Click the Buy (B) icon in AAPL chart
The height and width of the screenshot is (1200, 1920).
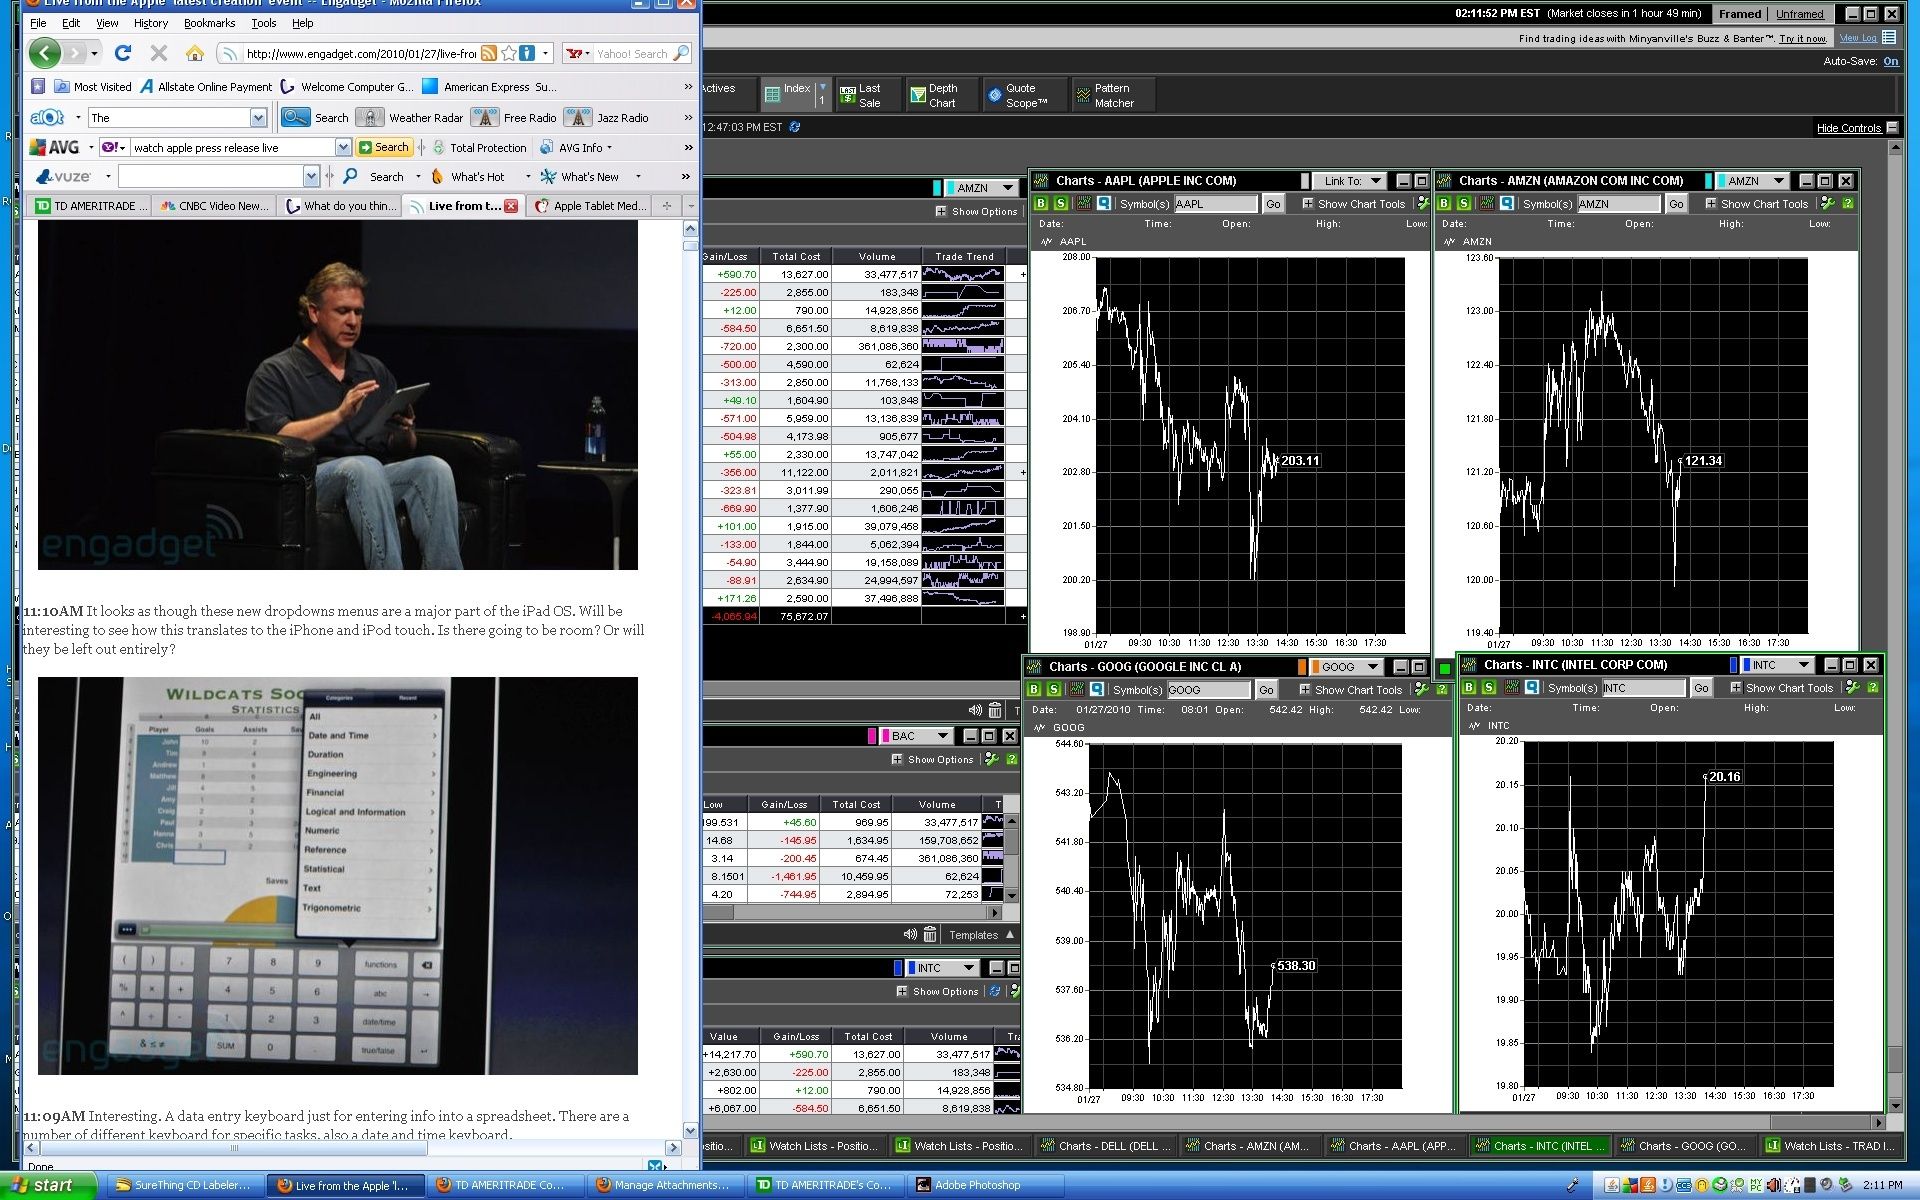(1041, 203)
